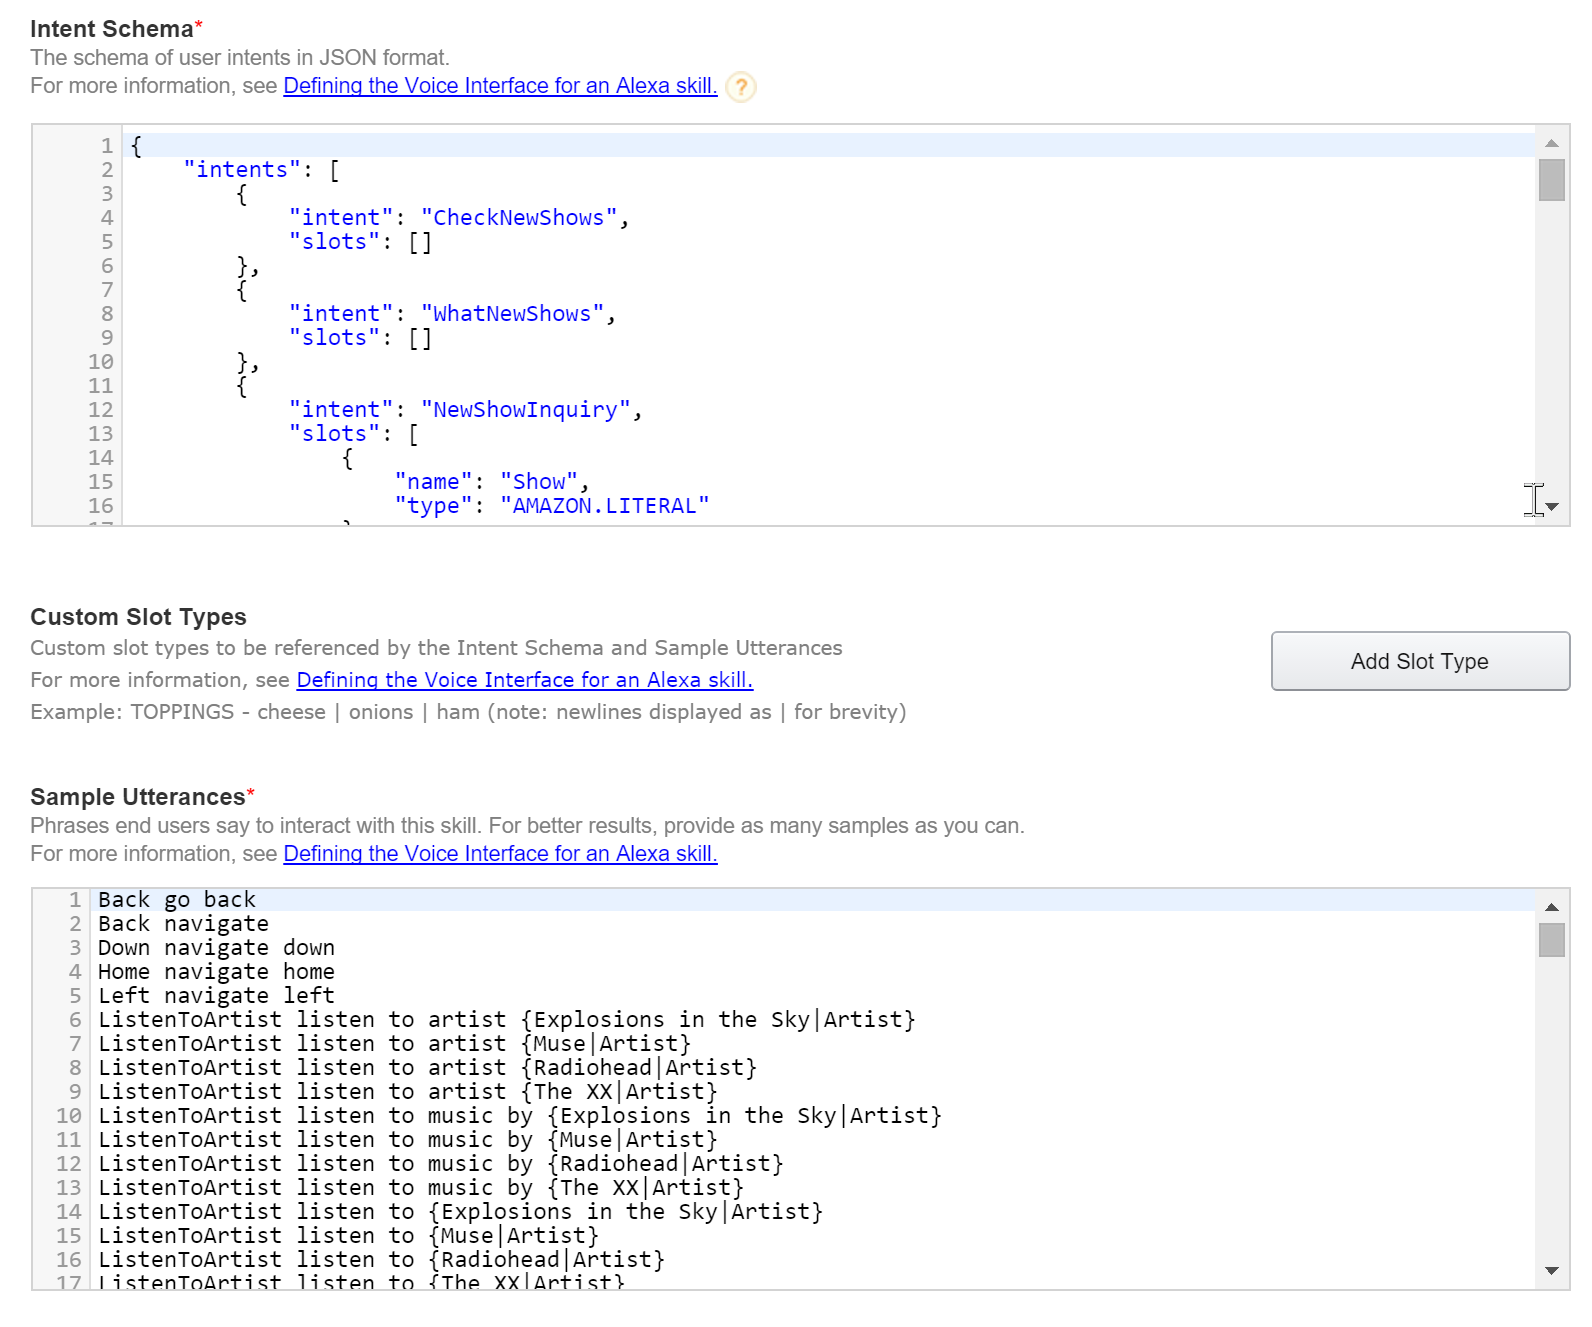The width and height of the screenshot is (1592, 1327).
Task: Click utterance line 16 "listen to {Radiohead|Artist}"
Action: [x=382, y=1260]
